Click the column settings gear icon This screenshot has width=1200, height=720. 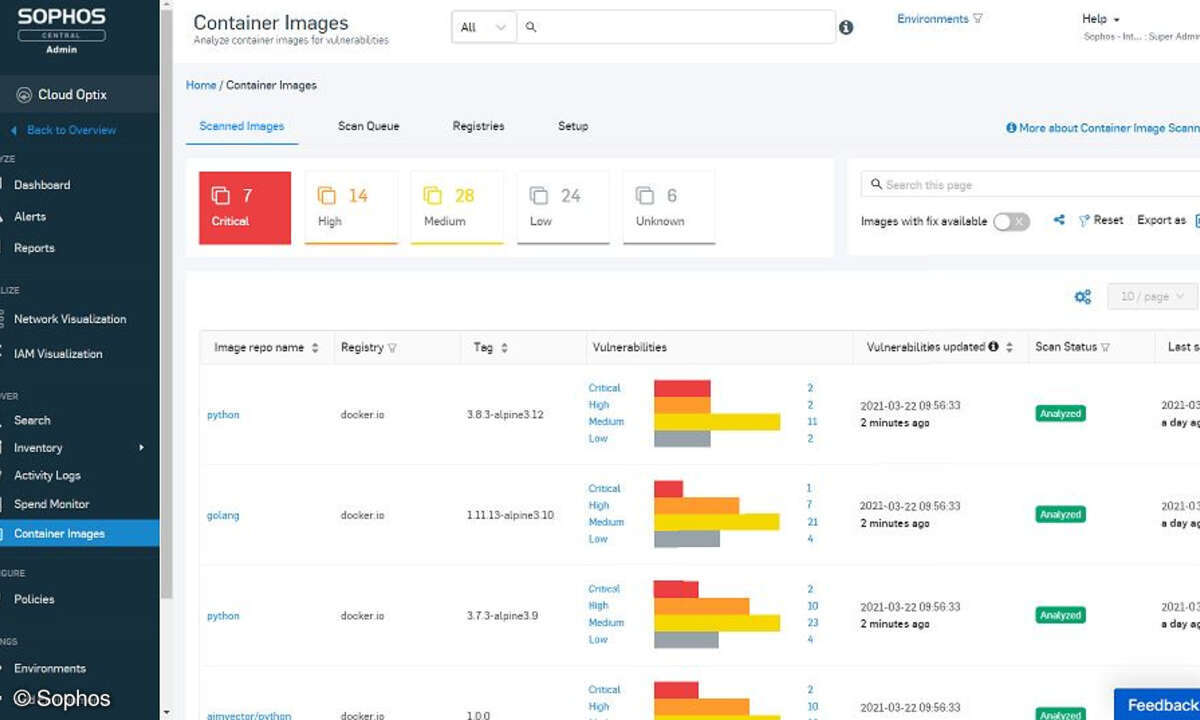[1082, 297]
